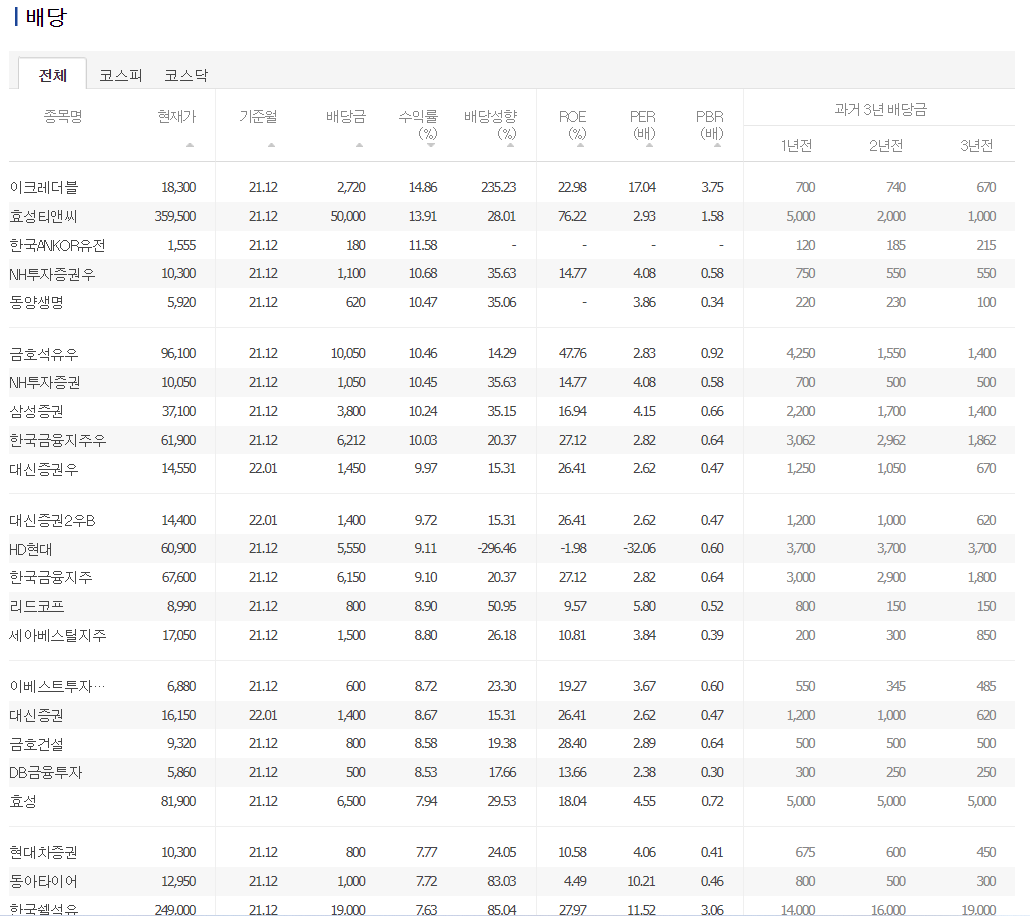Screen dimensions: 1030x916
Task: Open stock 대신증권우
Action: pyautogui.click(x=44, y=469)
